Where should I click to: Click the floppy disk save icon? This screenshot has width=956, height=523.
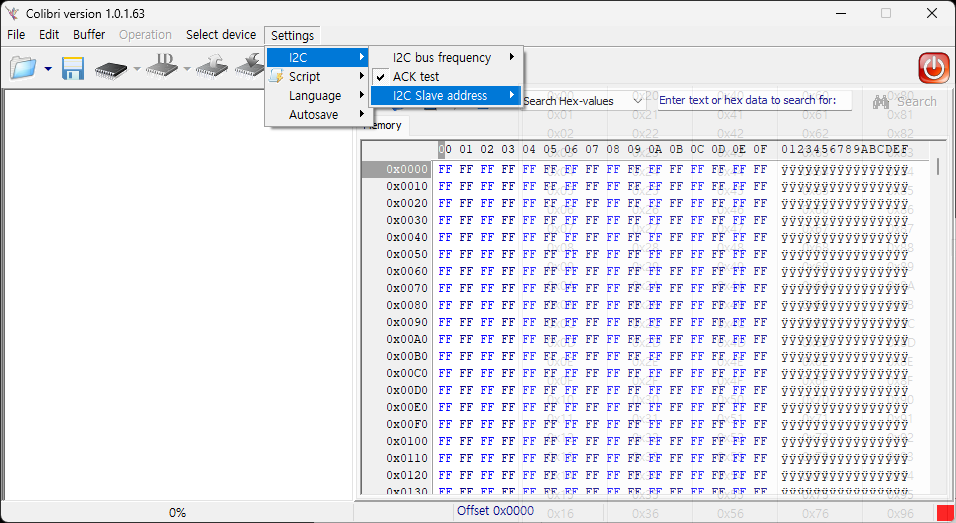(73, 68)
